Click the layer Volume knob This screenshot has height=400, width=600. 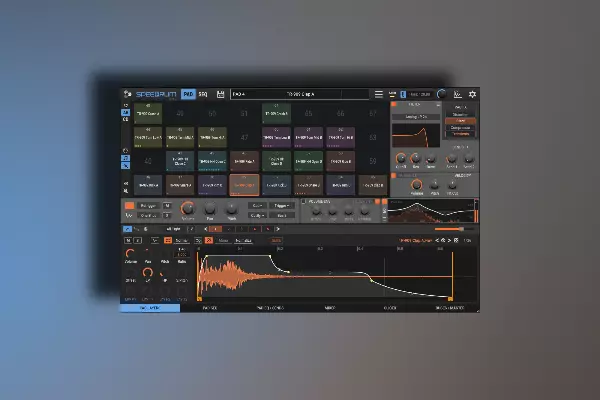[130, 253]
